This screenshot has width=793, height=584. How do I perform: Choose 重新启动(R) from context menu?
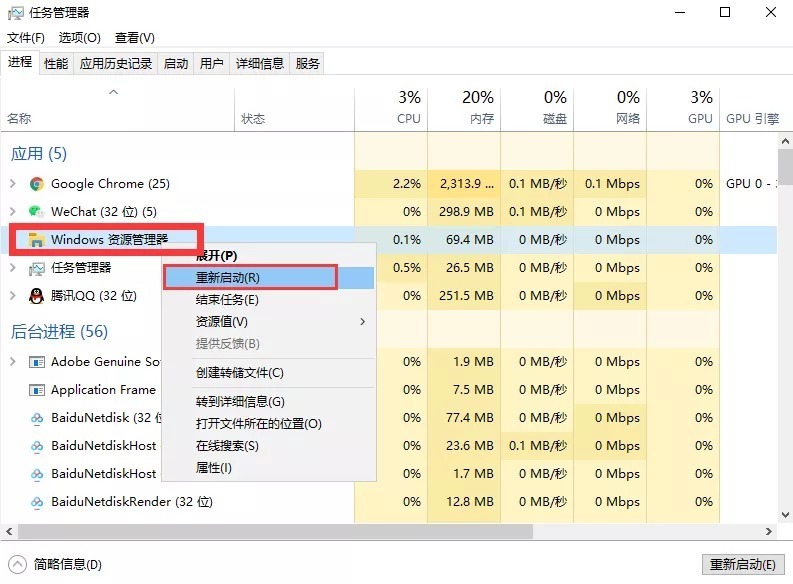pos(269,278)
